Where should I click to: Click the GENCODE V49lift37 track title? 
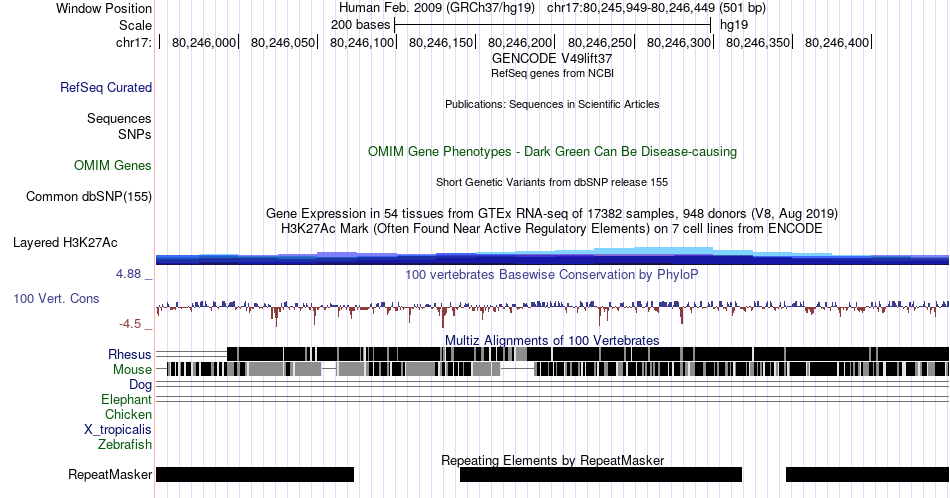point(552,59)
